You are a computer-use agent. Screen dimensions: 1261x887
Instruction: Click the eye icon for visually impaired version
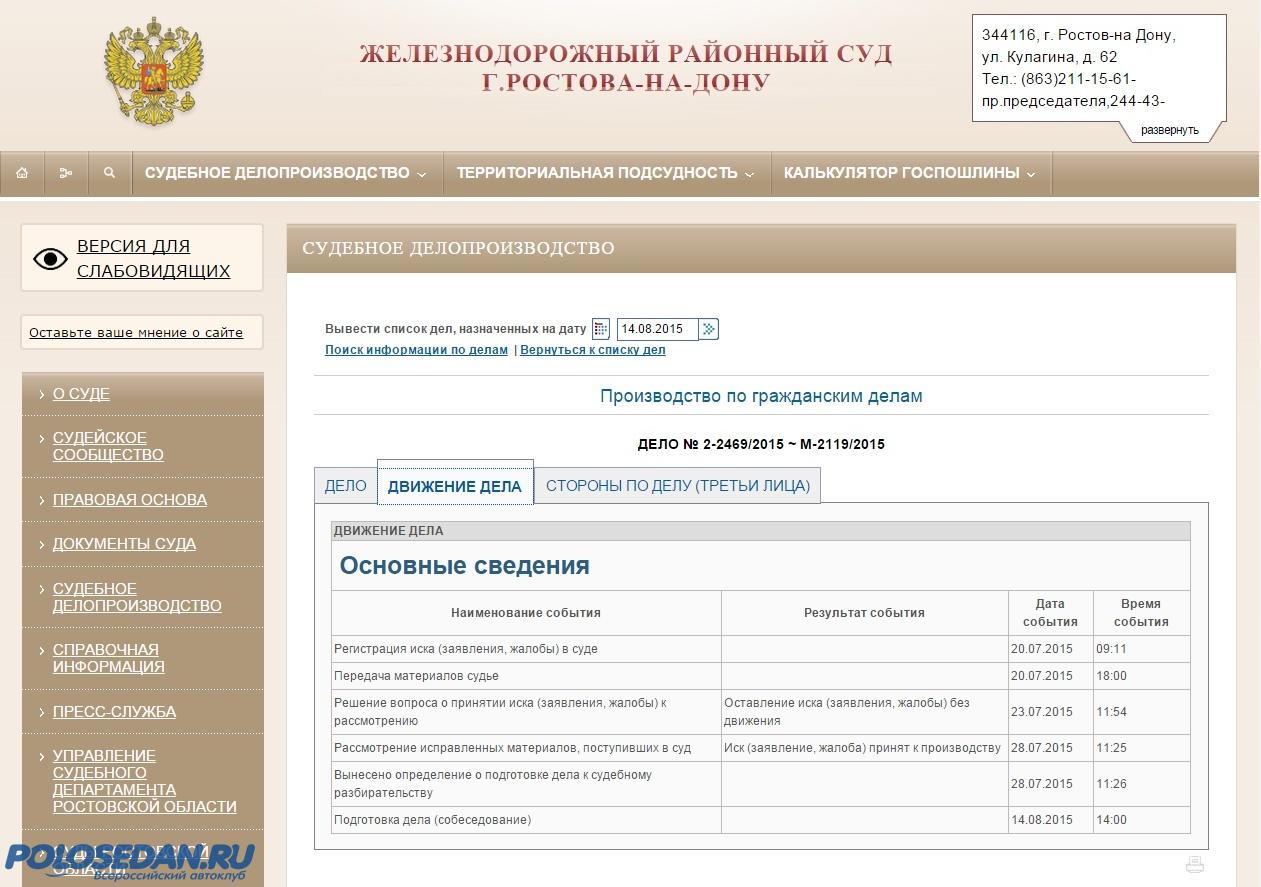point(50,259)
